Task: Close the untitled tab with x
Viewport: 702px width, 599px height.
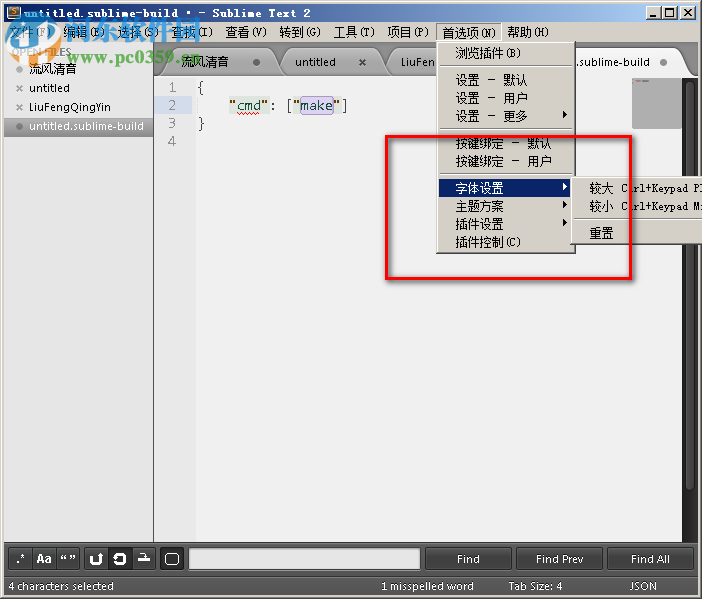Action: point(362,63)
